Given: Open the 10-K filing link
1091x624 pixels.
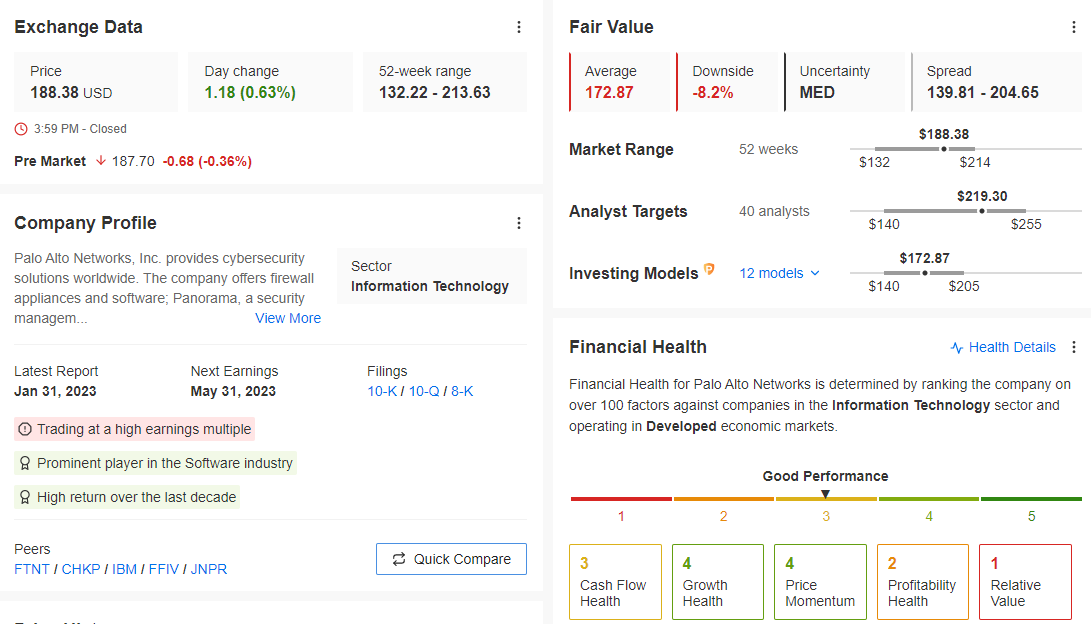Looking at the screenshot, I should 382,391.
